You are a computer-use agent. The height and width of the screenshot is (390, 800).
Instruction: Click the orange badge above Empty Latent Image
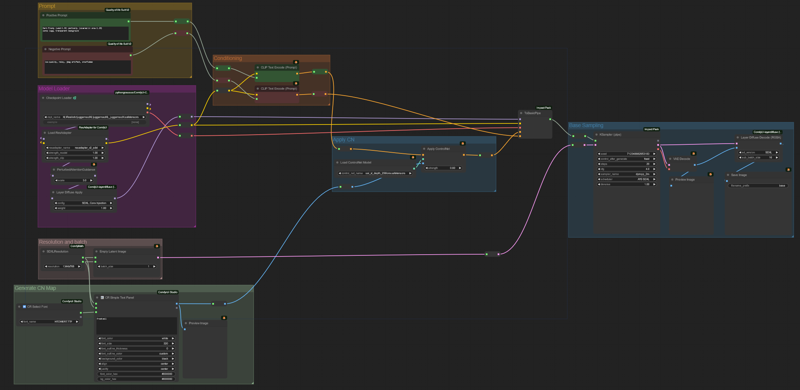click(157, 246)
